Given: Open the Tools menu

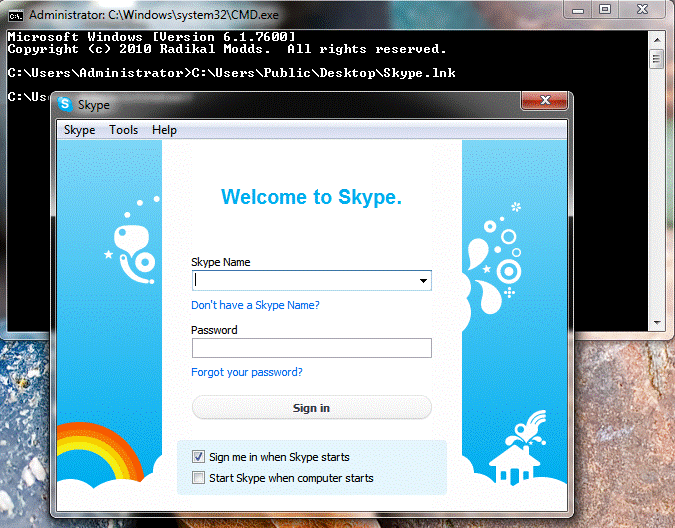Looking at the screenshot, I should 124,130.
